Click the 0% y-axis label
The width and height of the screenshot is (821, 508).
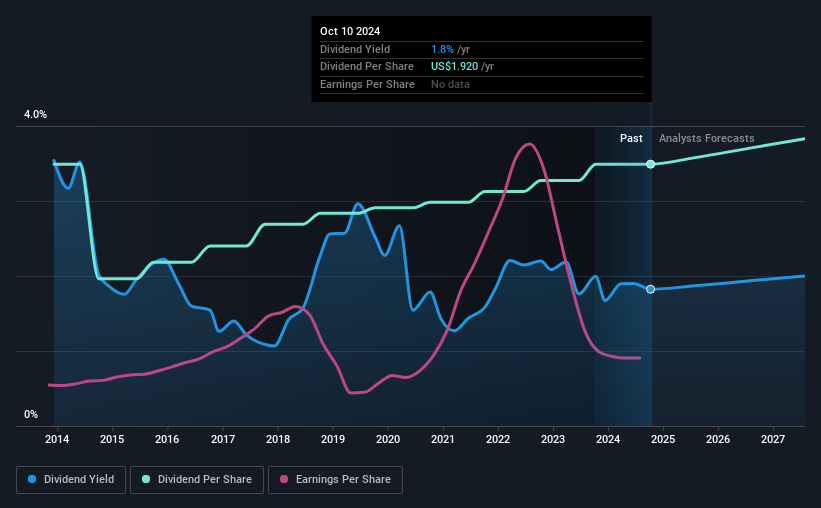(31, 414)
